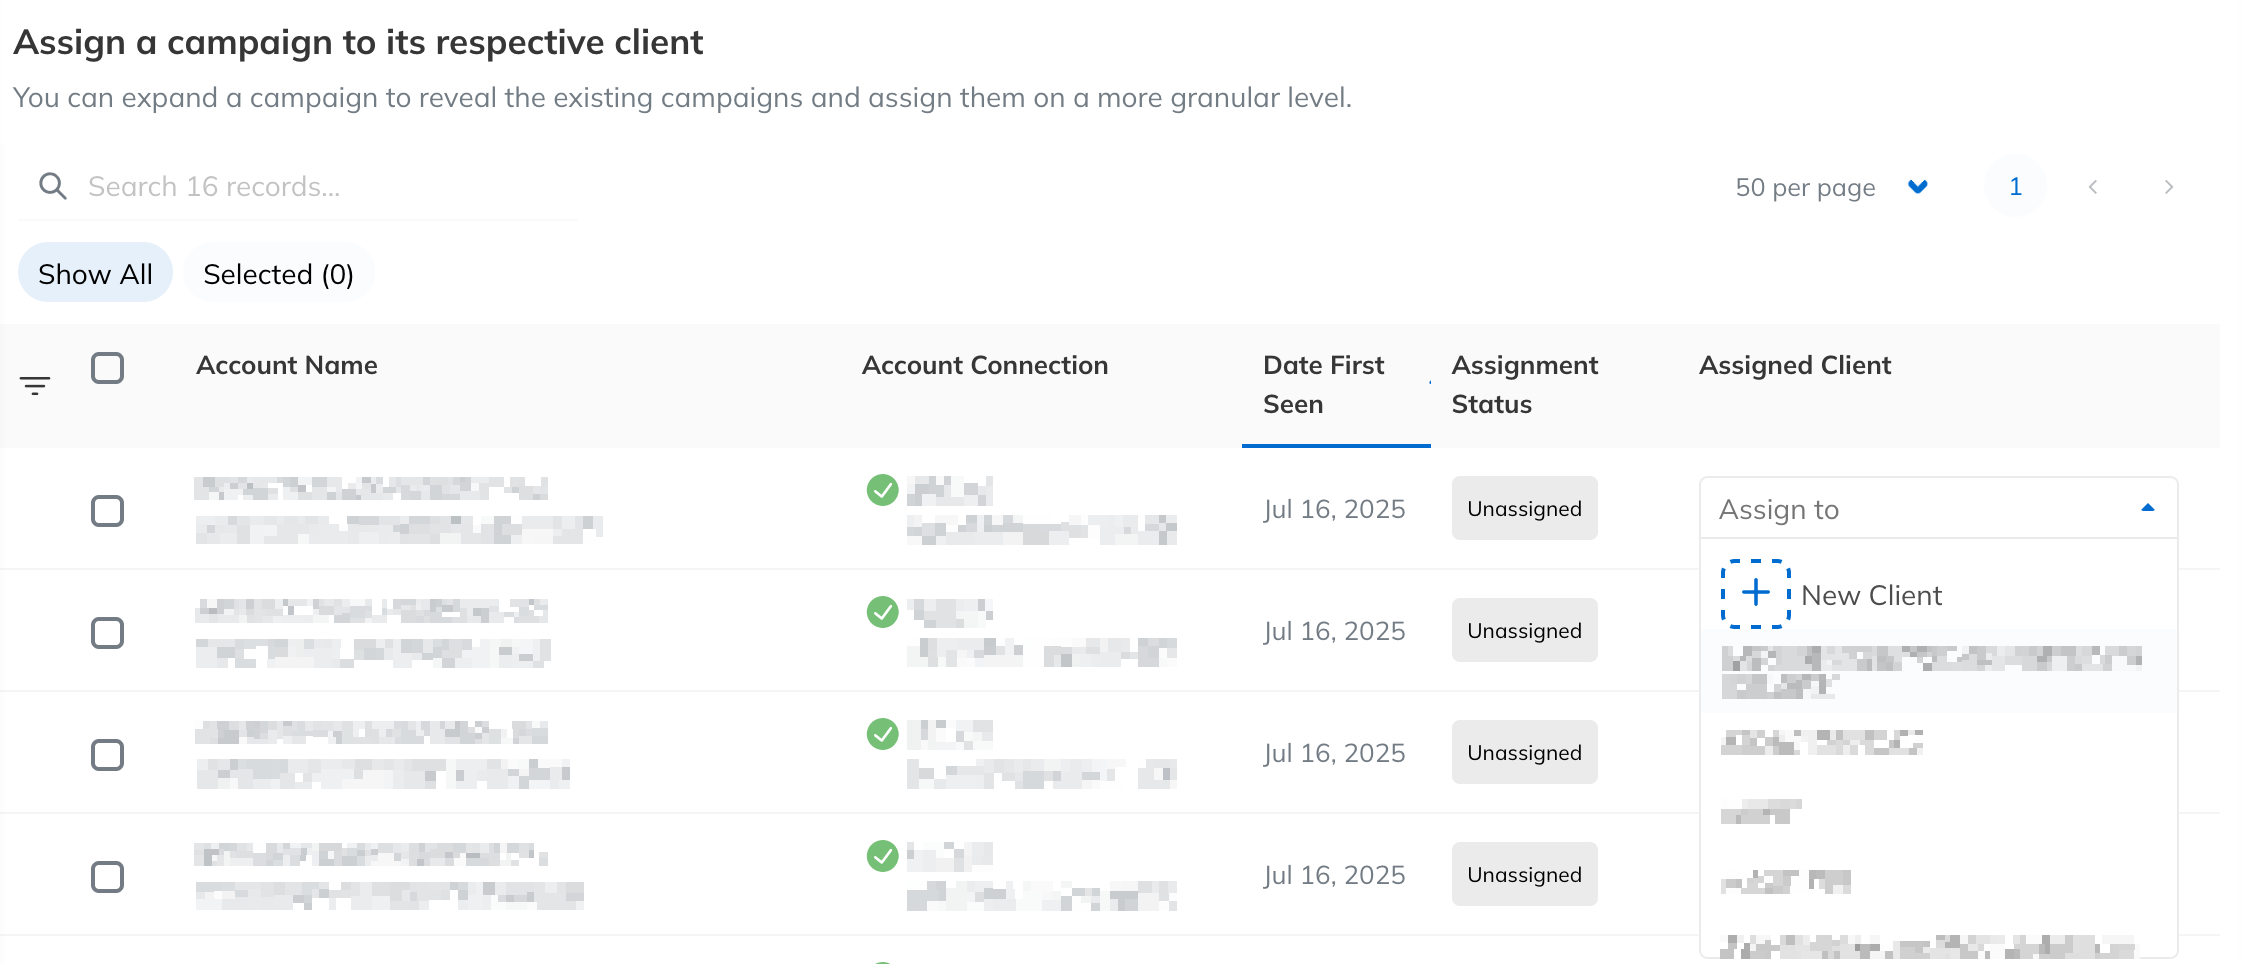Click the Unassigned status badge on the first row
The image size is (2242, 964).
point(1523,508)
